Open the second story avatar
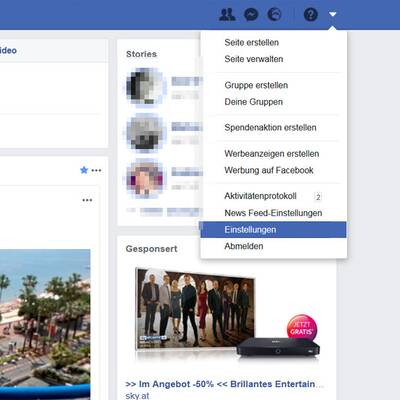The height and width of the screenshot is (400, 400). coord(145,133)
